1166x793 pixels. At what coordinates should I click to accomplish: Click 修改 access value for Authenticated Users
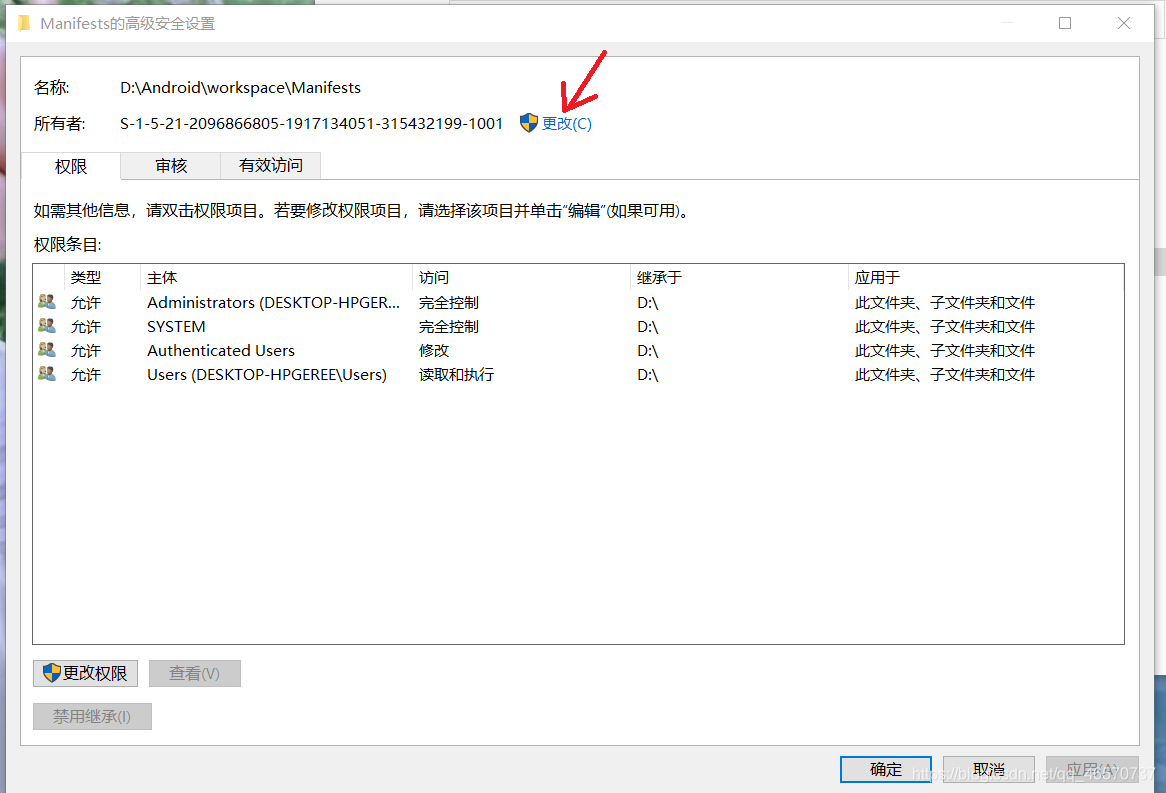[434, 350]
